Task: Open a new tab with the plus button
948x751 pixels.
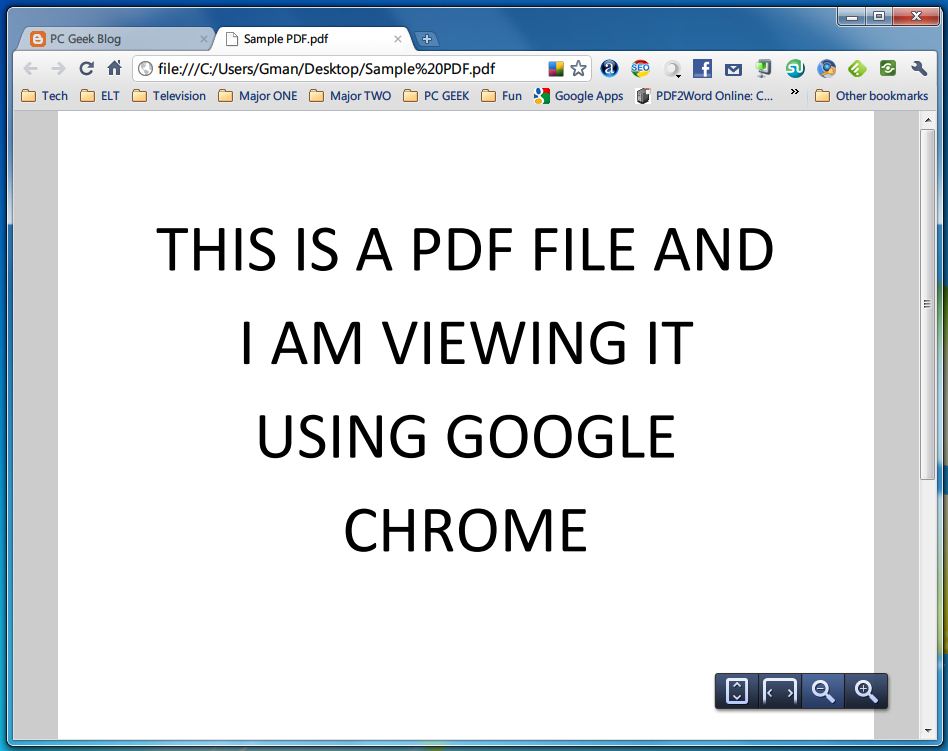Action: [x=427, y=38]
